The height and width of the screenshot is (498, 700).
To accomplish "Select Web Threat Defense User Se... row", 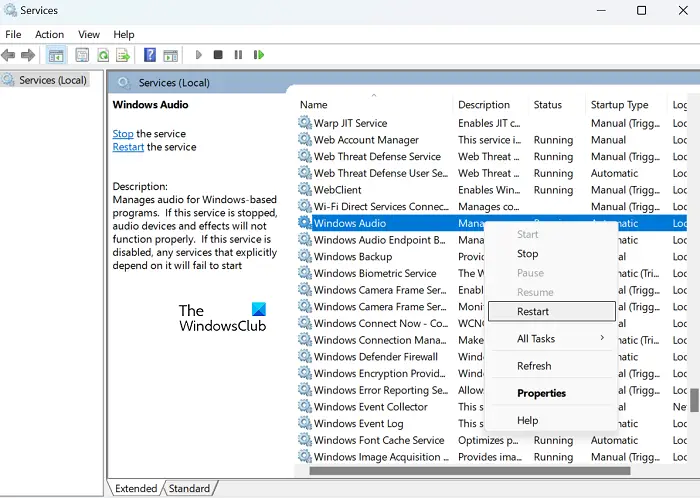I will [492, 173].
